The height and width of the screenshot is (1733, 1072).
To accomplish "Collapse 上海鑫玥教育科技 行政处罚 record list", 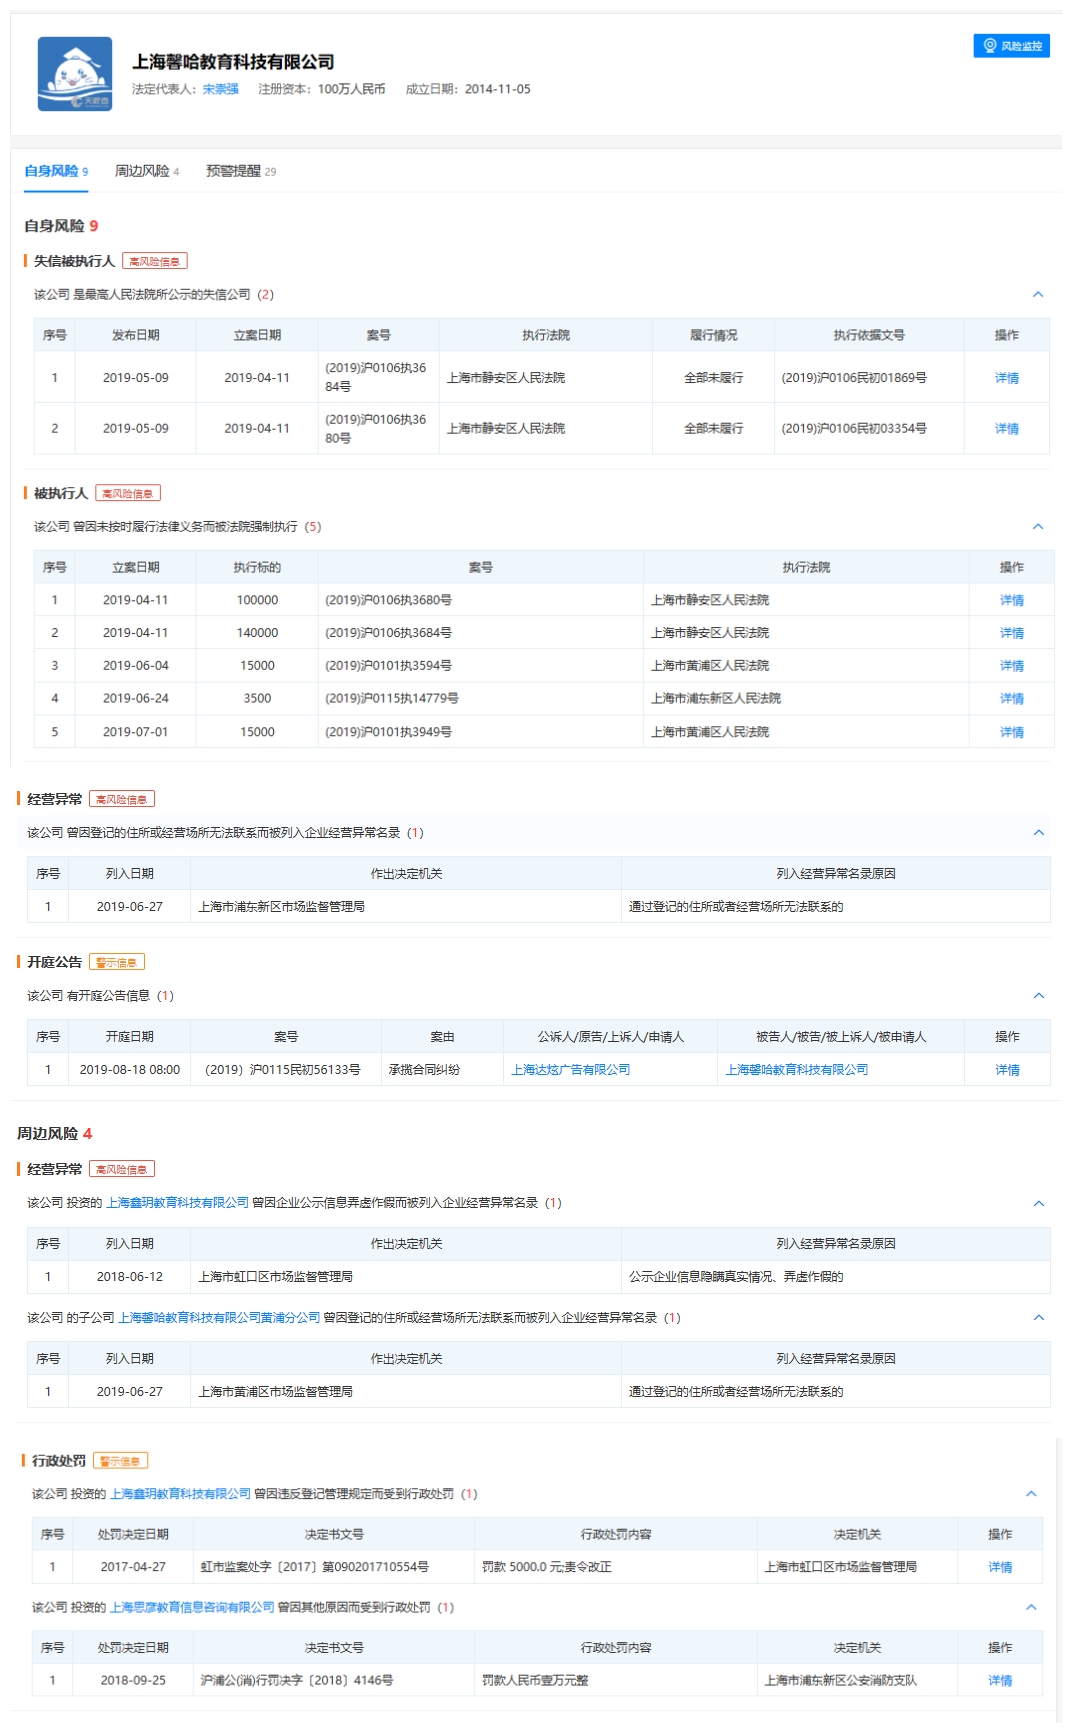I will [1032, 1493].
